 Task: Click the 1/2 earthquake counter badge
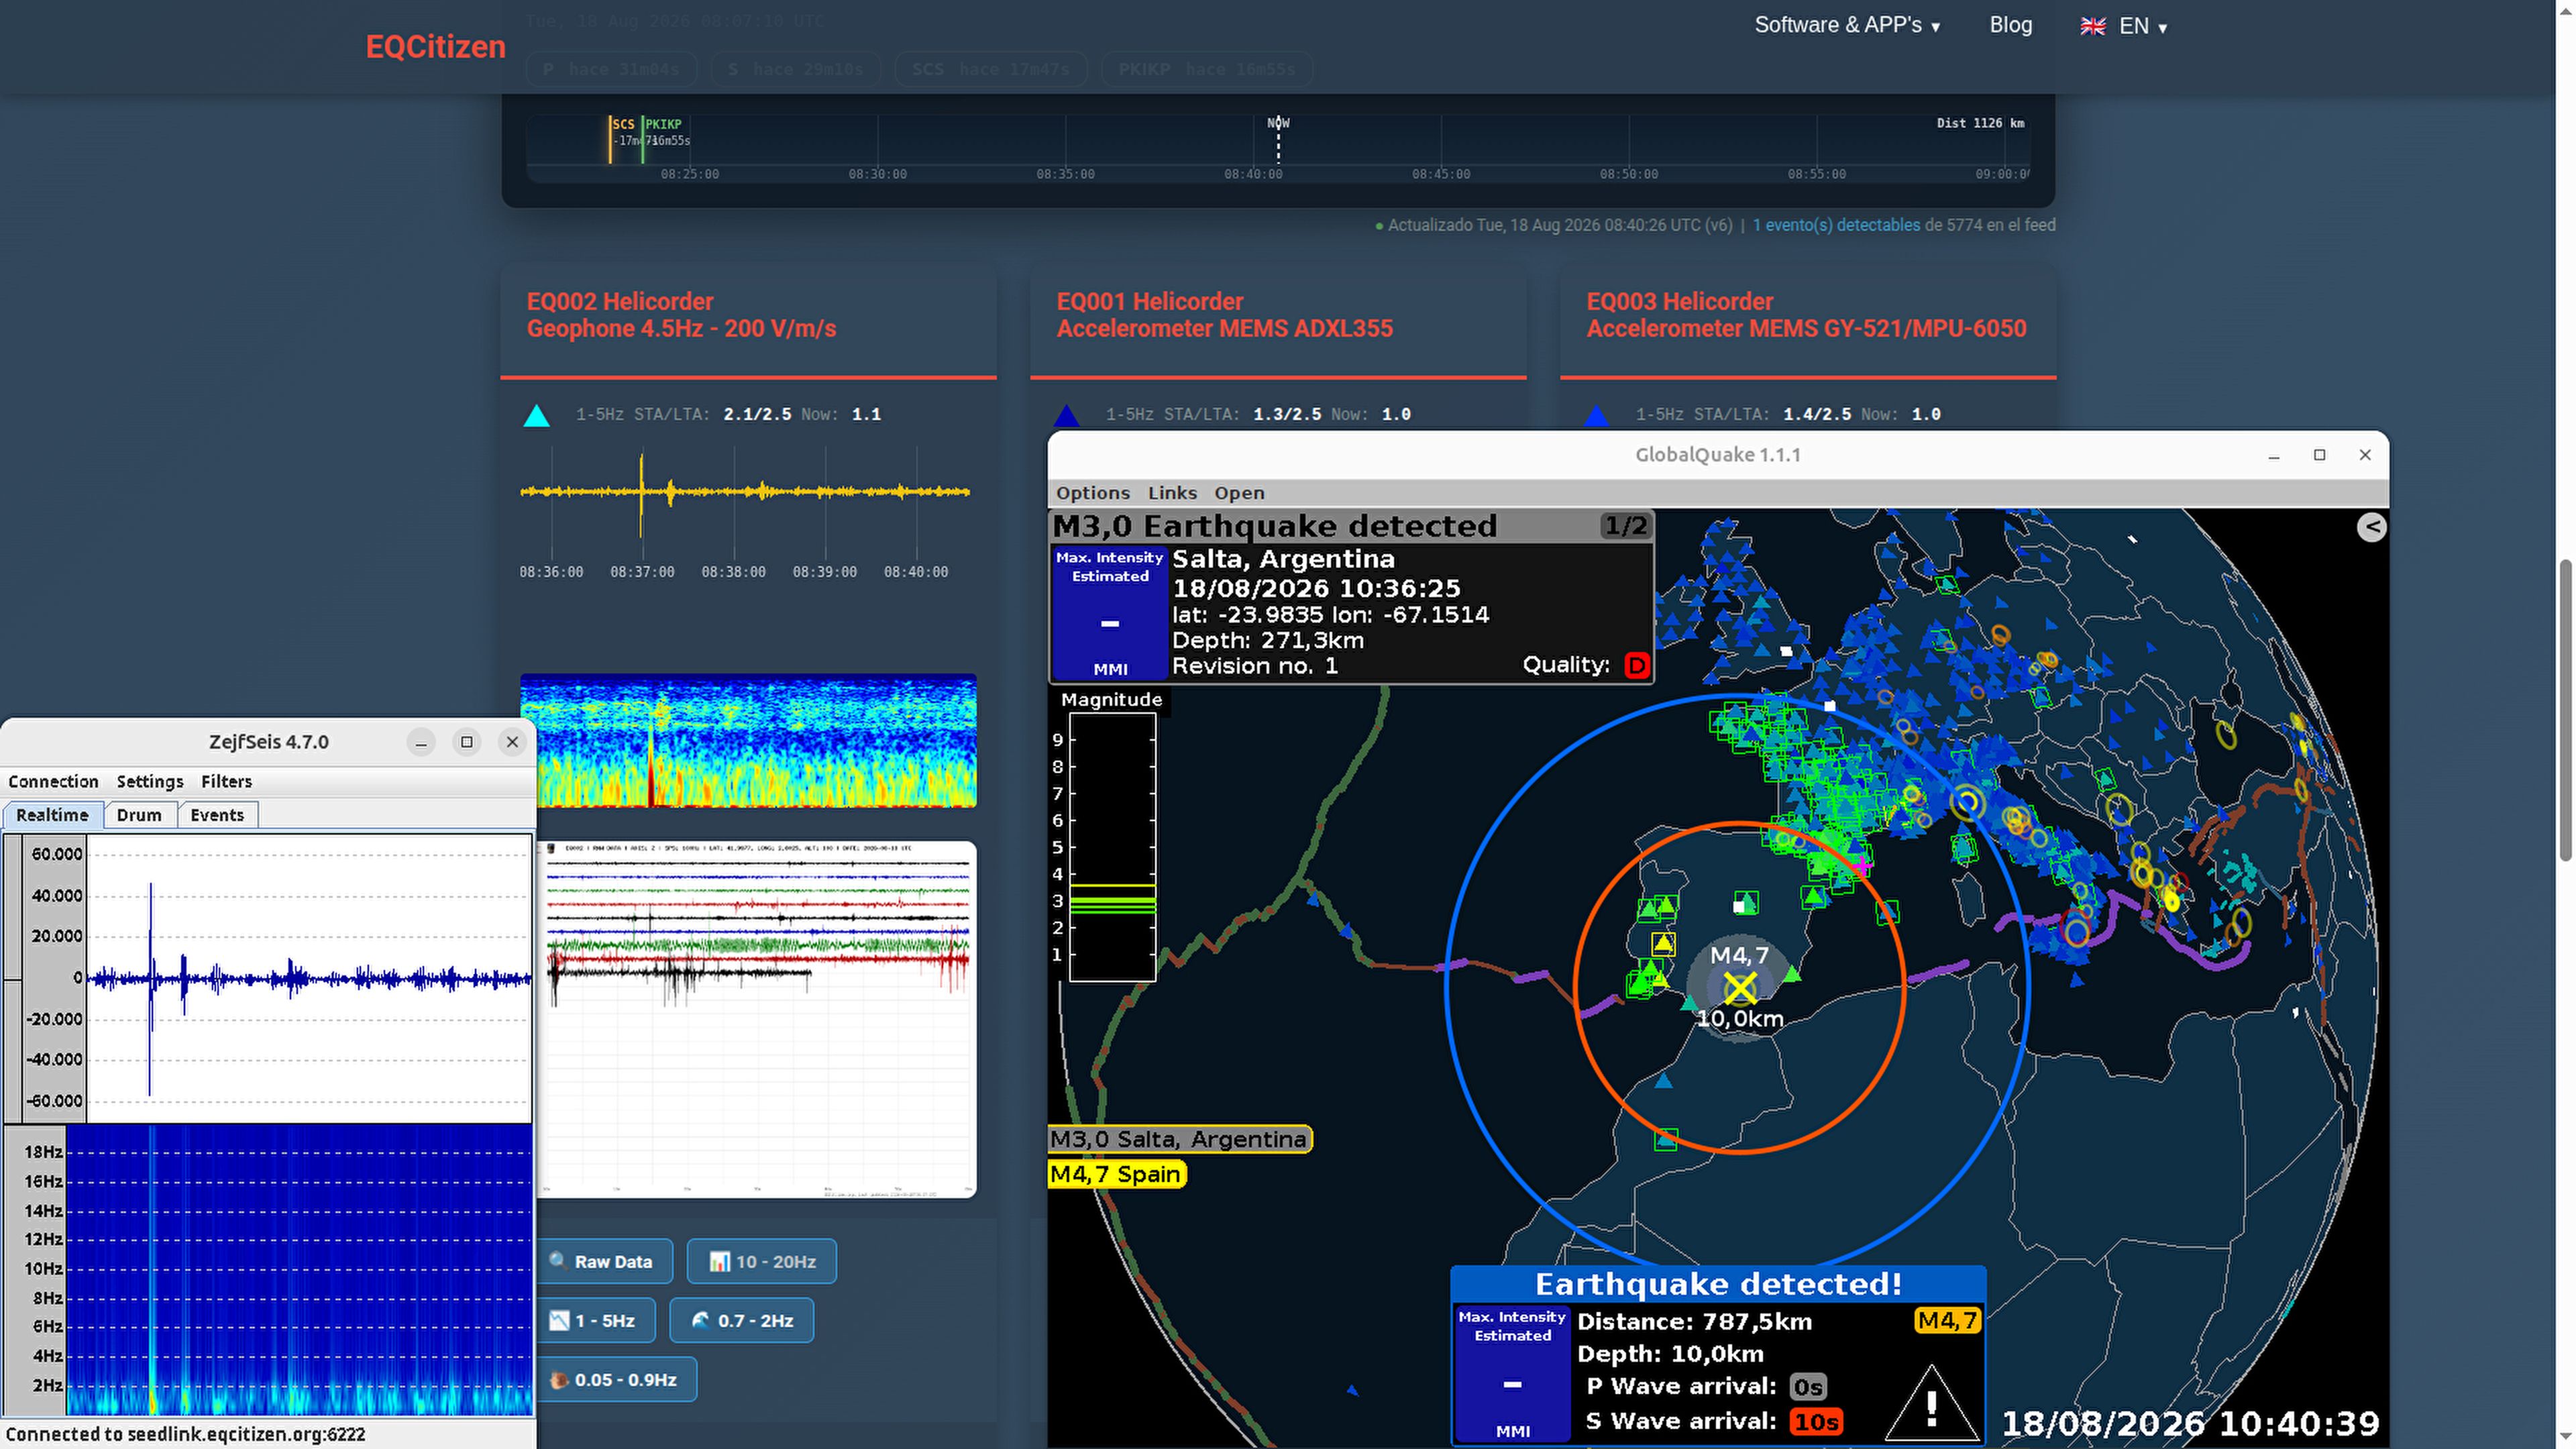[x=1625, y=526]
